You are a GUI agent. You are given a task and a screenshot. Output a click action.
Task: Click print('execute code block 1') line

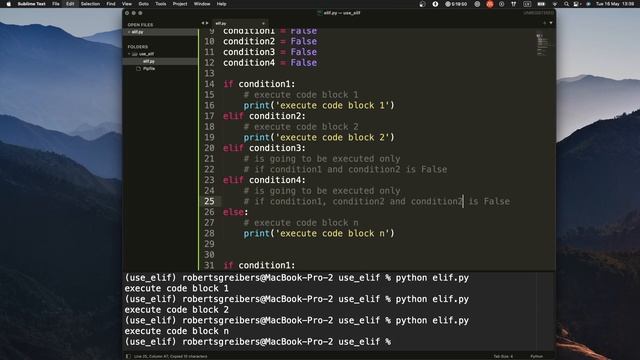click(319, 105)
